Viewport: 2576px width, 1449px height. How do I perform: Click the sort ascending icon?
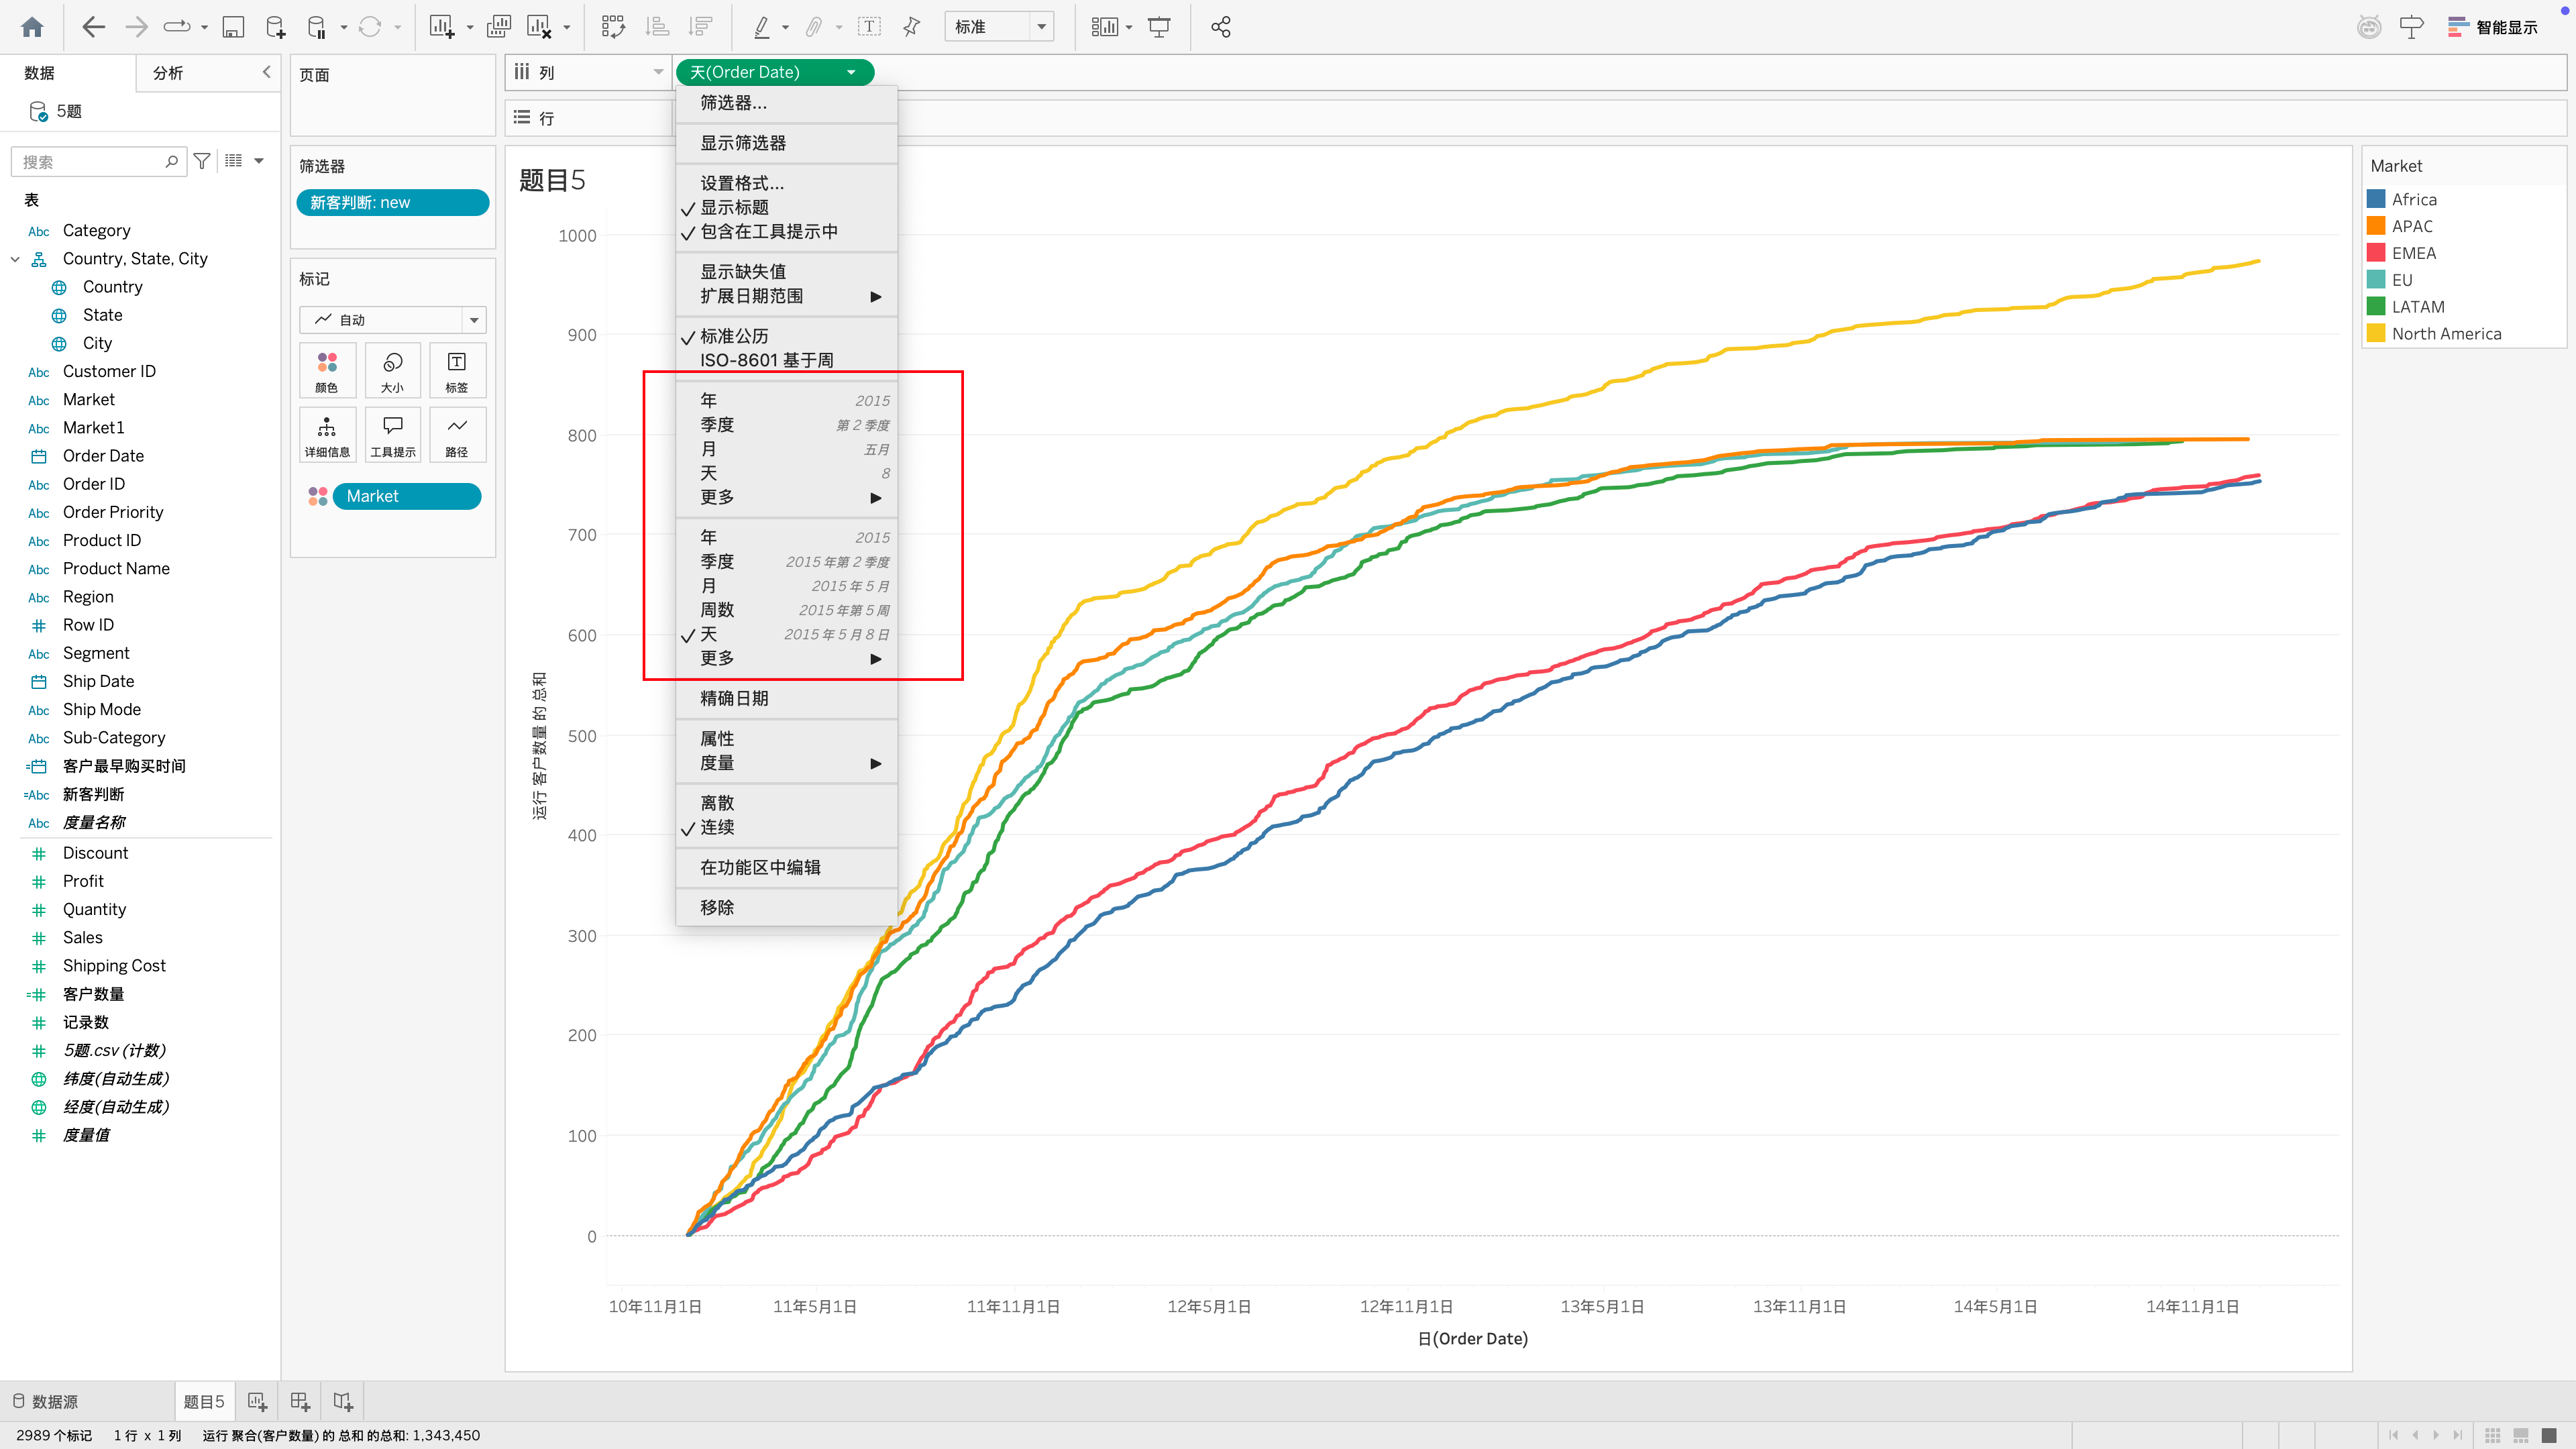(x=657, y=27)
